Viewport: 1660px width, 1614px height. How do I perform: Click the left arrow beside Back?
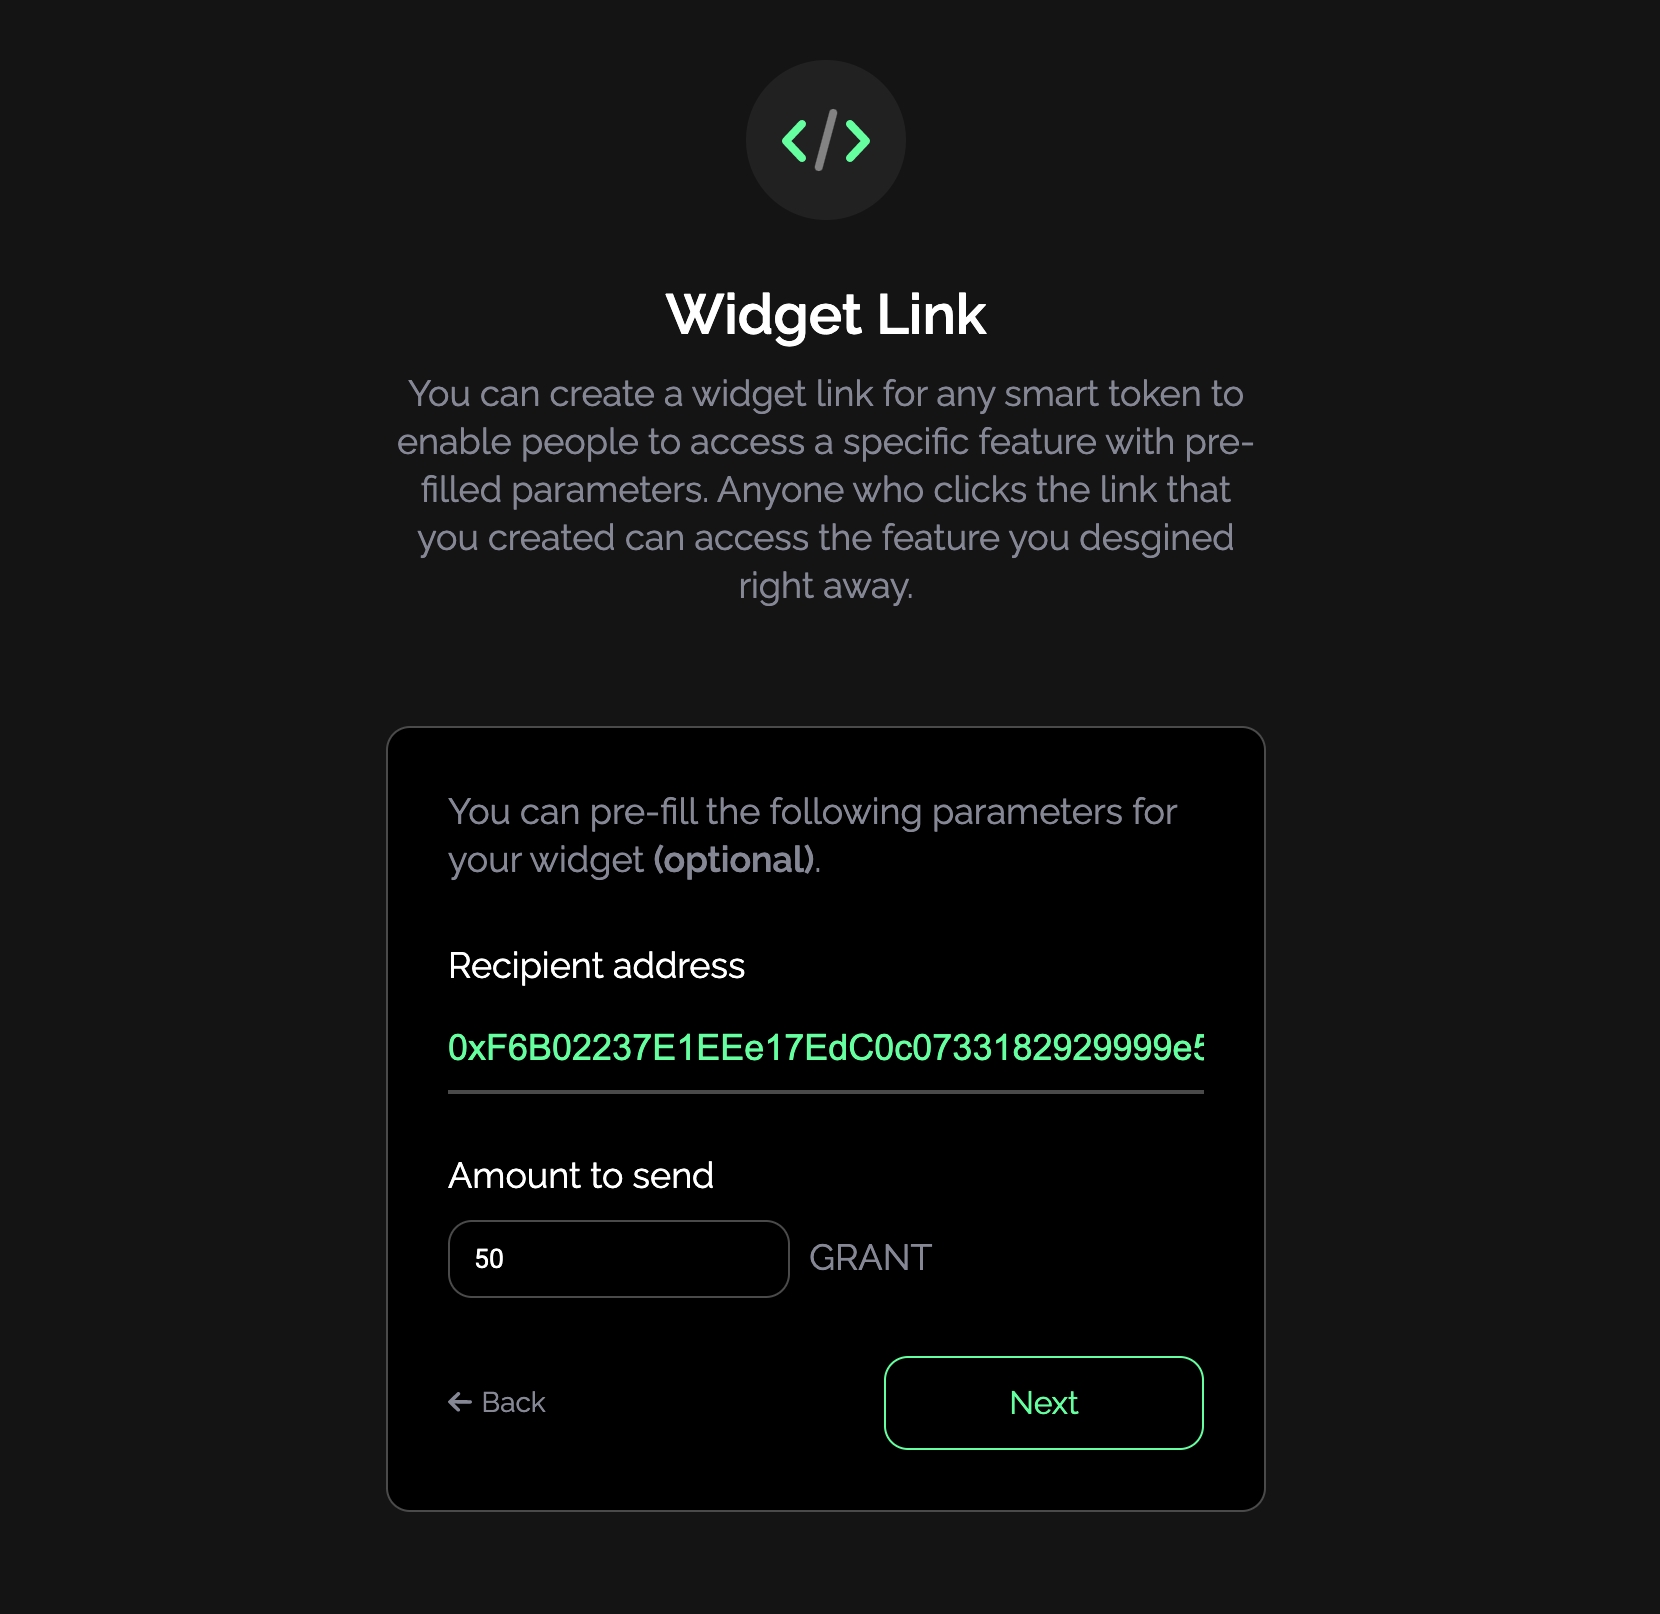point(460,1402)
